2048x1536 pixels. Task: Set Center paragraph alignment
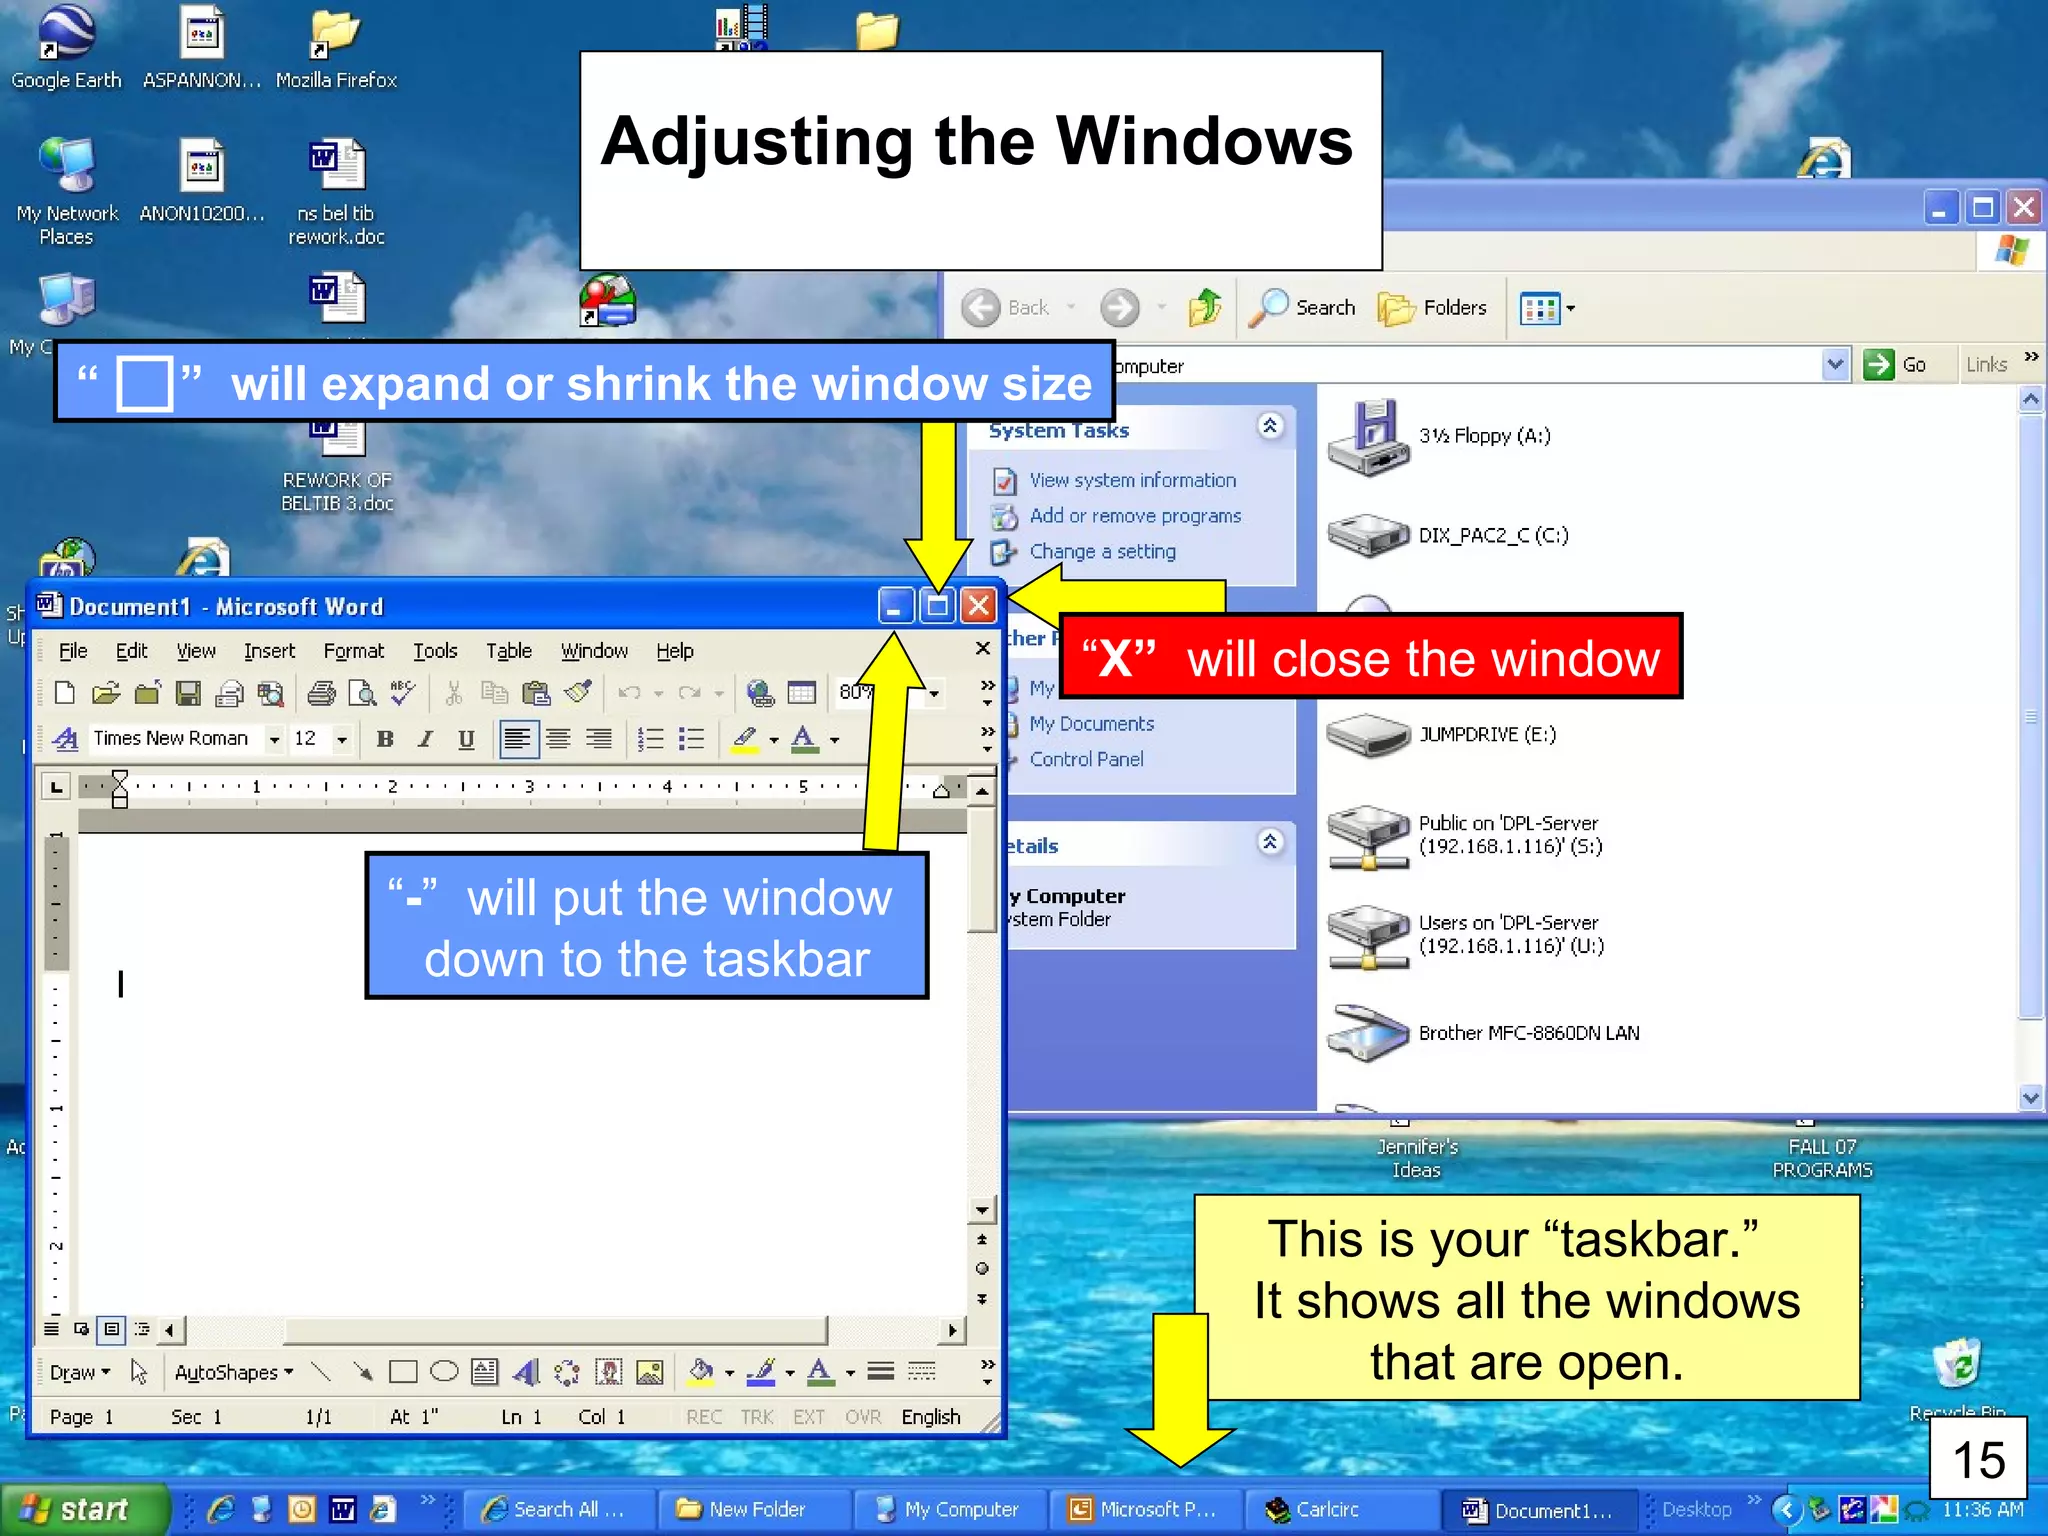tap(558, 739)
